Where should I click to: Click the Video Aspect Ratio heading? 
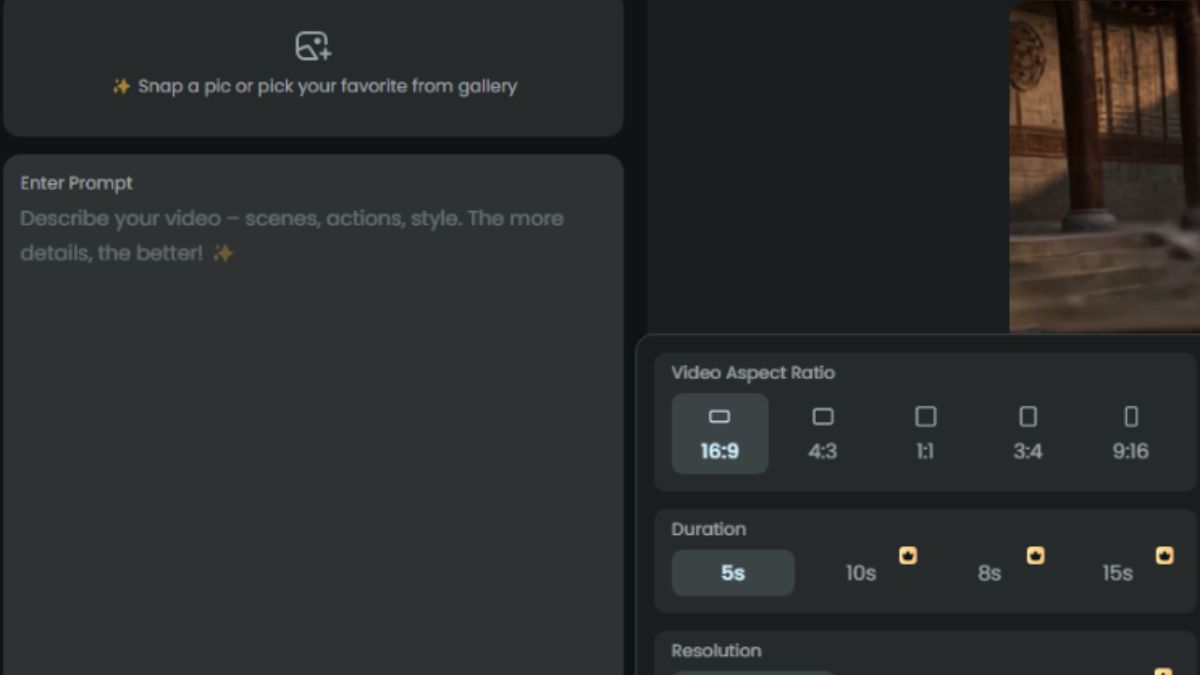tap(753, 373)
